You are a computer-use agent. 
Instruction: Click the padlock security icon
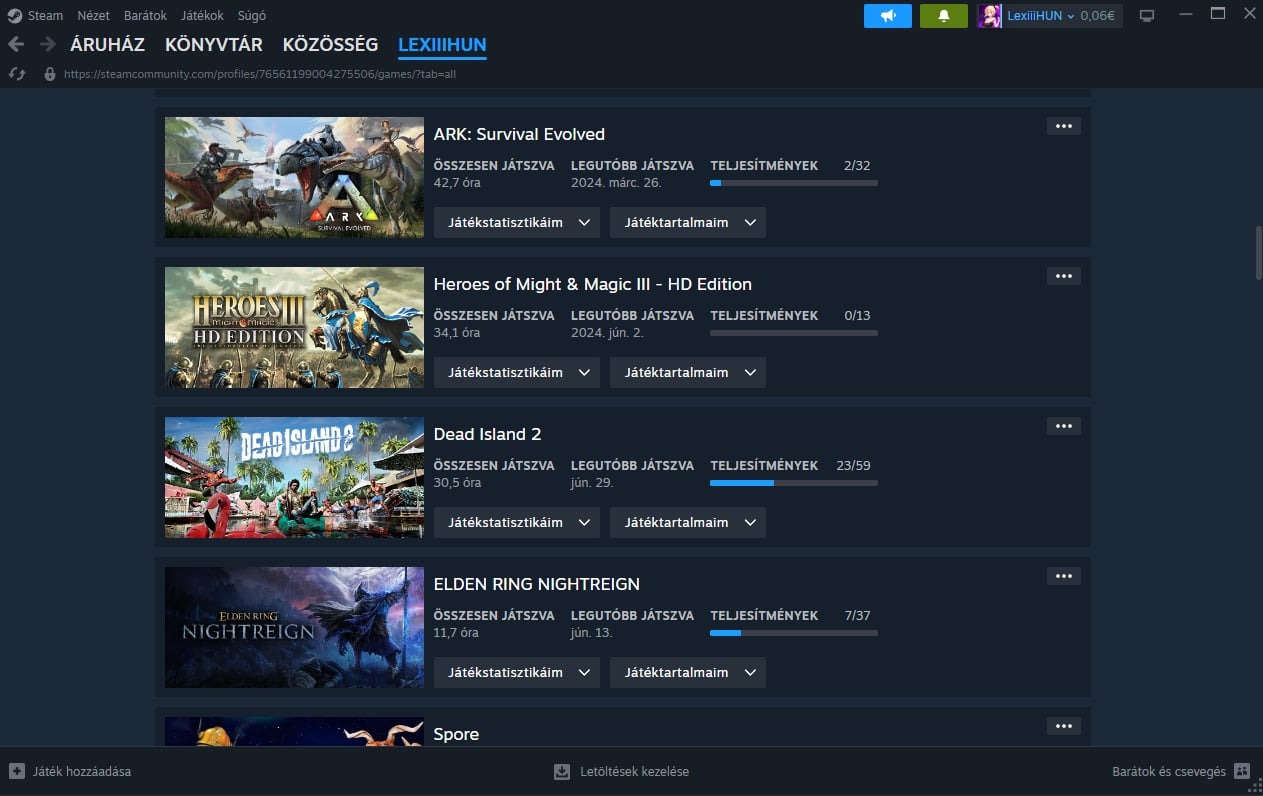pos(50,74)
